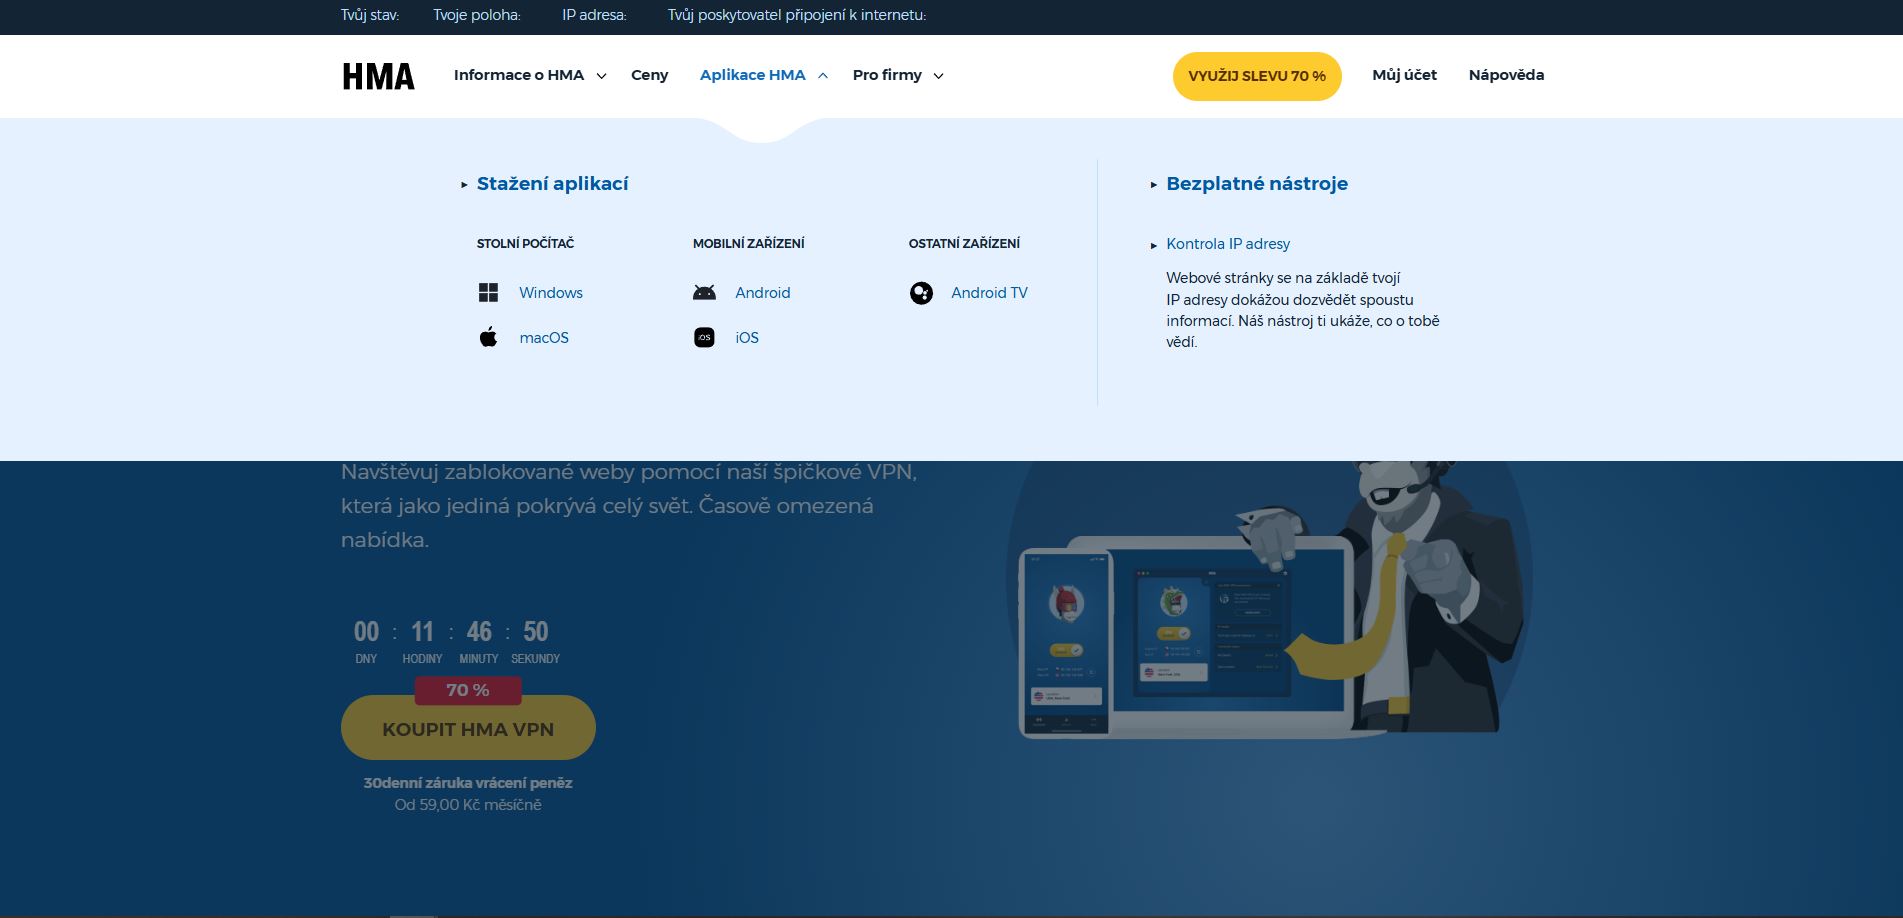Click the iOS app icon
The height and width of the screenshot is (918, 1903).
(x=704, y=337)
